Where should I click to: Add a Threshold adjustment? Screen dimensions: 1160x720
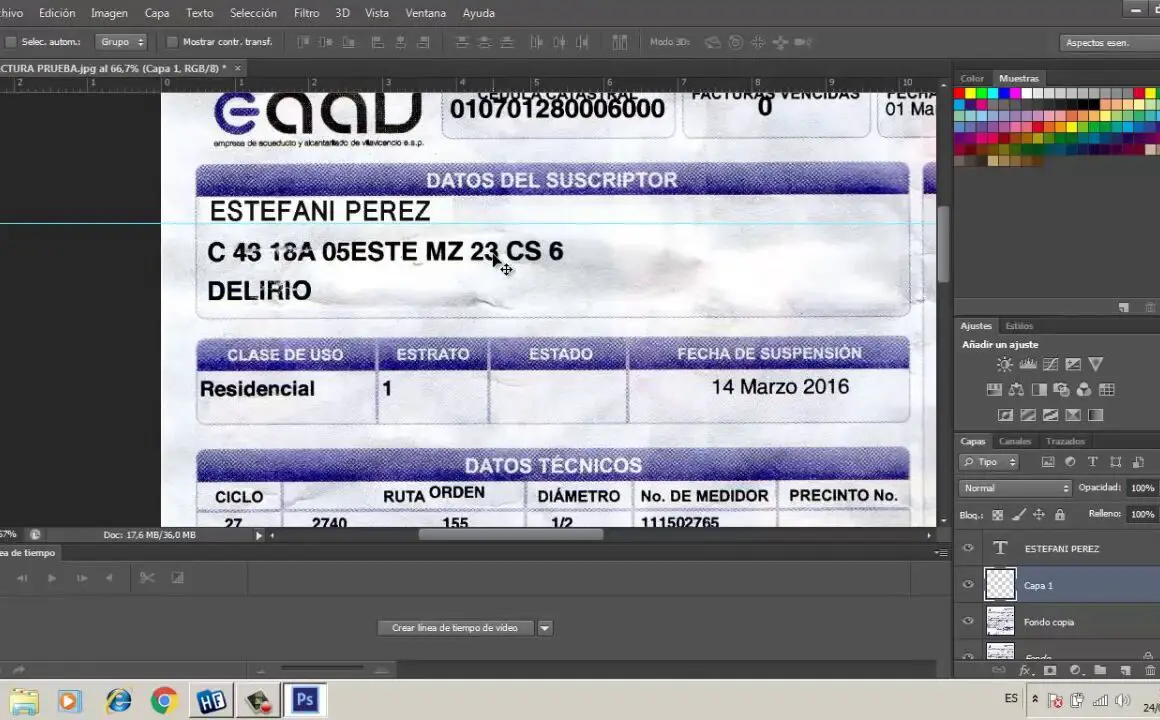pyautogui.click(x=1051, y=415)
